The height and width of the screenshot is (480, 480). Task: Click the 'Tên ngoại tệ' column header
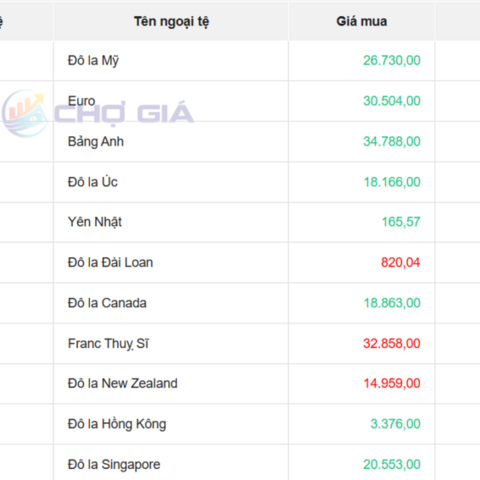[x=171, y=22]
